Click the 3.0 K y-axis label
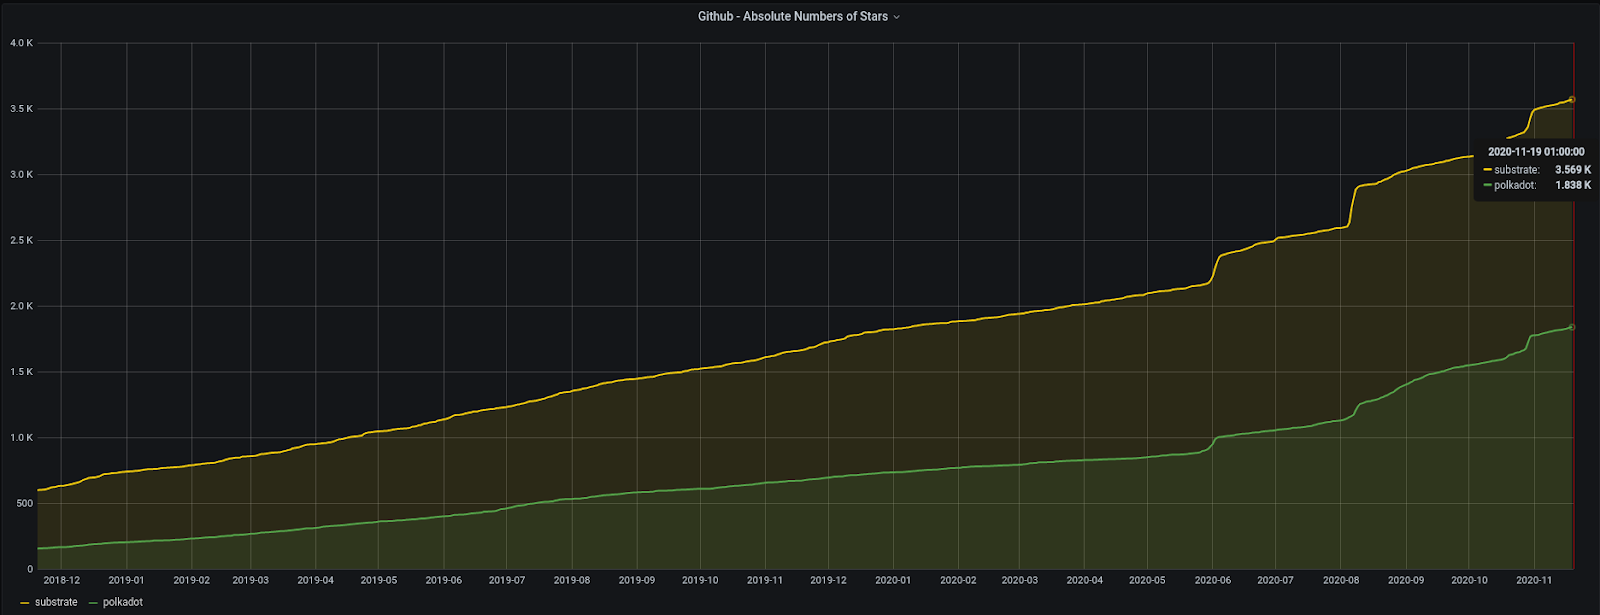Viewport: 1600px width, 615px height. tap(21, 175)
